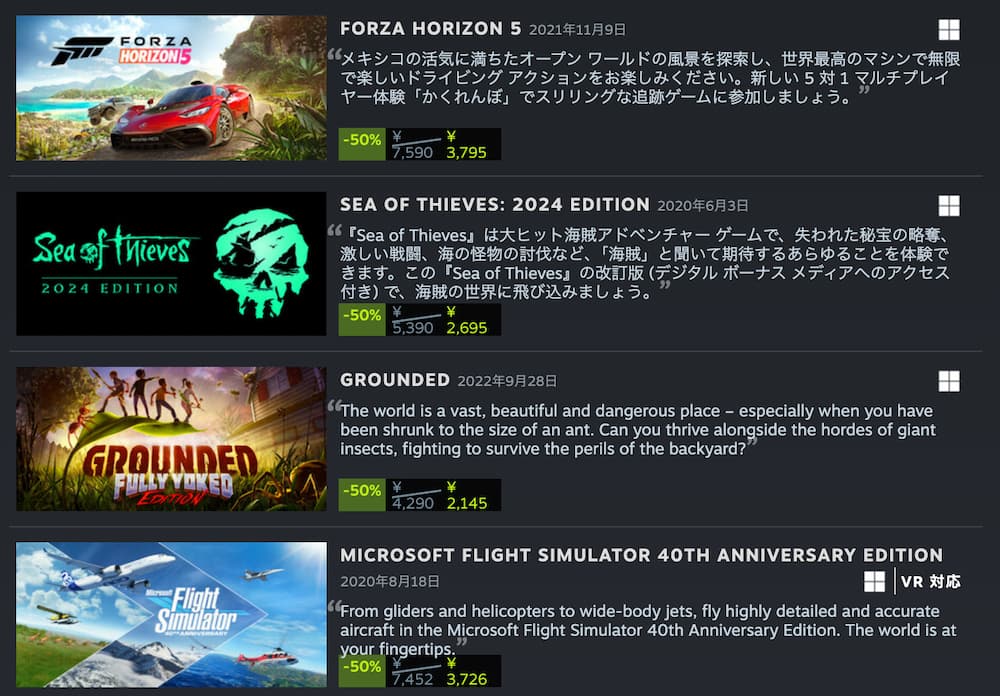Image resolution: width=1000 pixels, height=696 pixels.
Task: Open Microsoft Flight Simulator 40th Anniversary title
Action: (x=641, y=555)
